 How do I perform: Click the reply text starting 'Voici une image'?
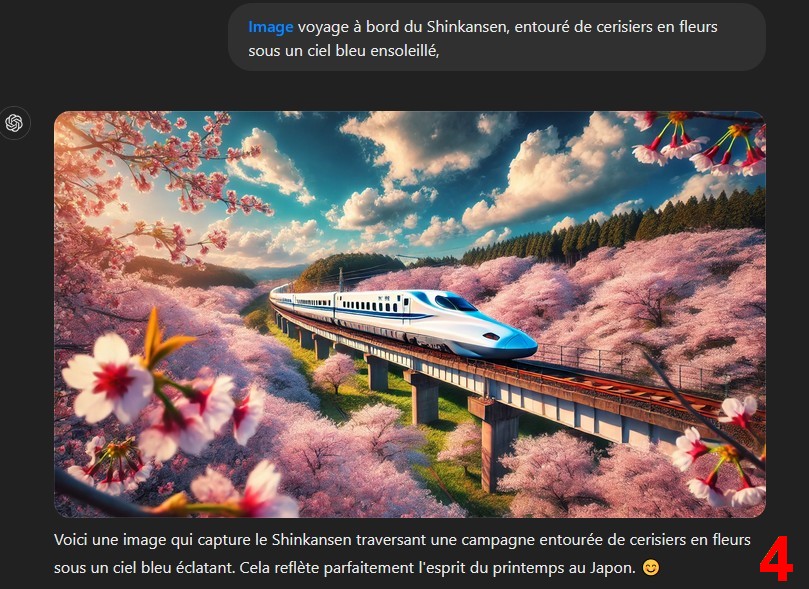(x=402, y=554)
